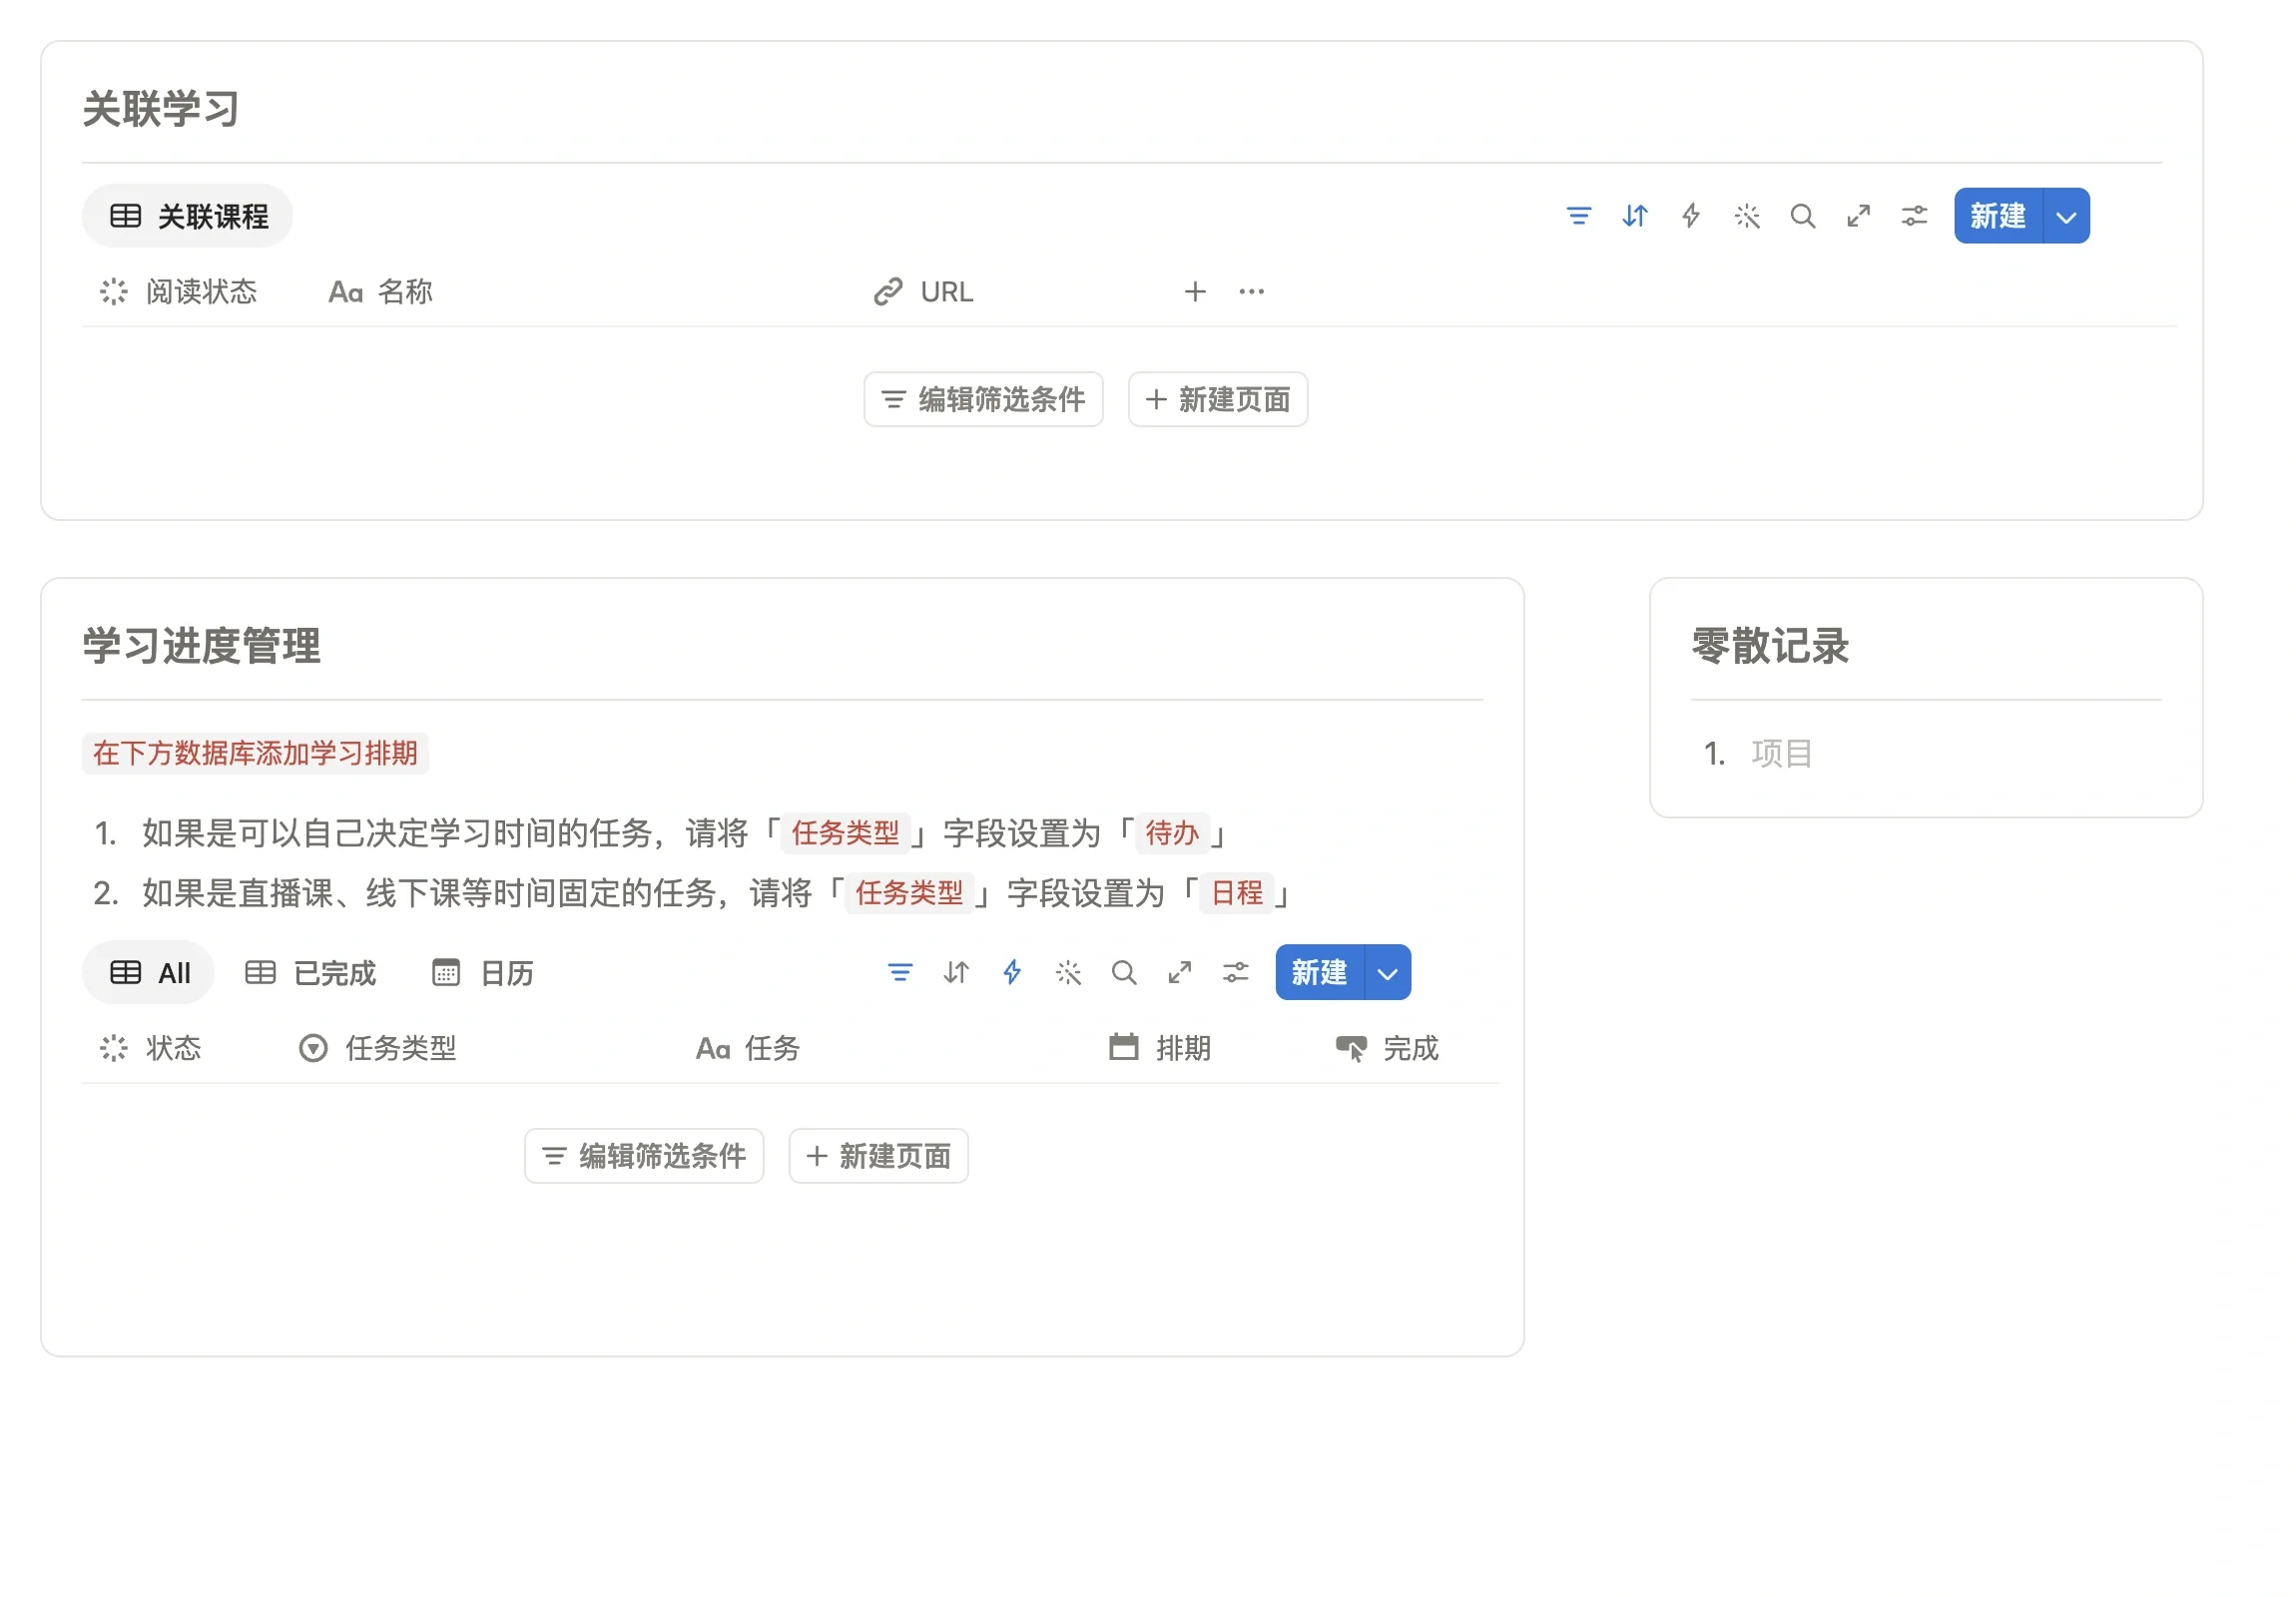Click sort icon in 关联课程 toolbar
The image size is (2296, 1597).
1634,216
